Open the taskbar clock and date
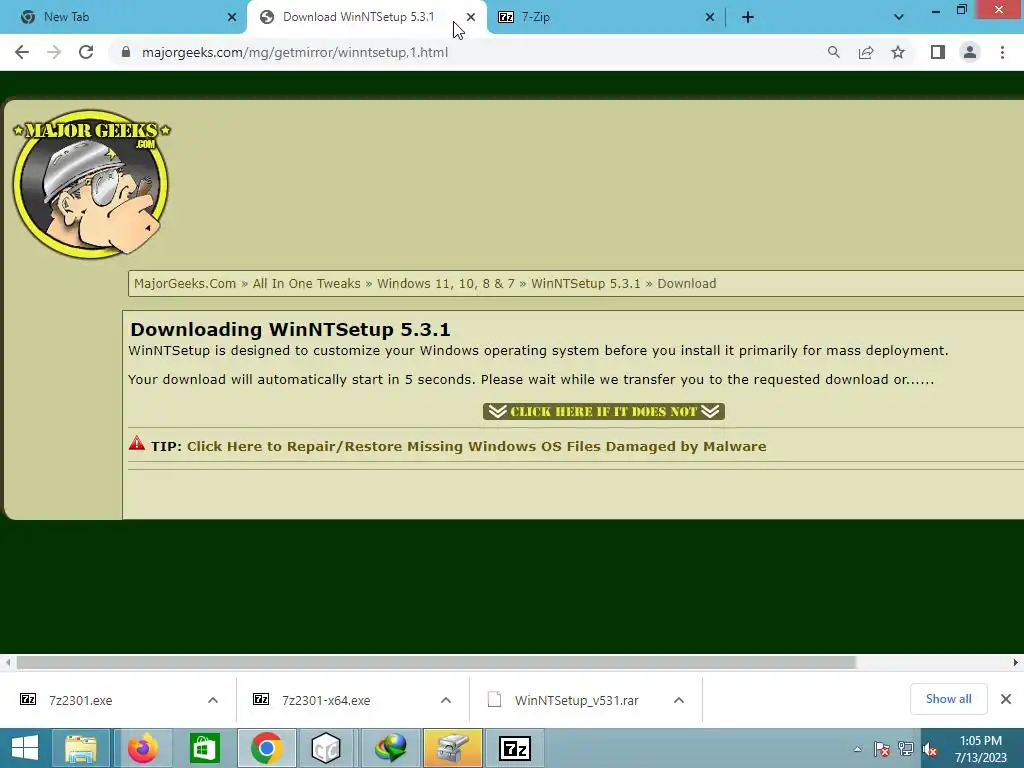This screenshot has width=1024, height=768. pos(981,749)
